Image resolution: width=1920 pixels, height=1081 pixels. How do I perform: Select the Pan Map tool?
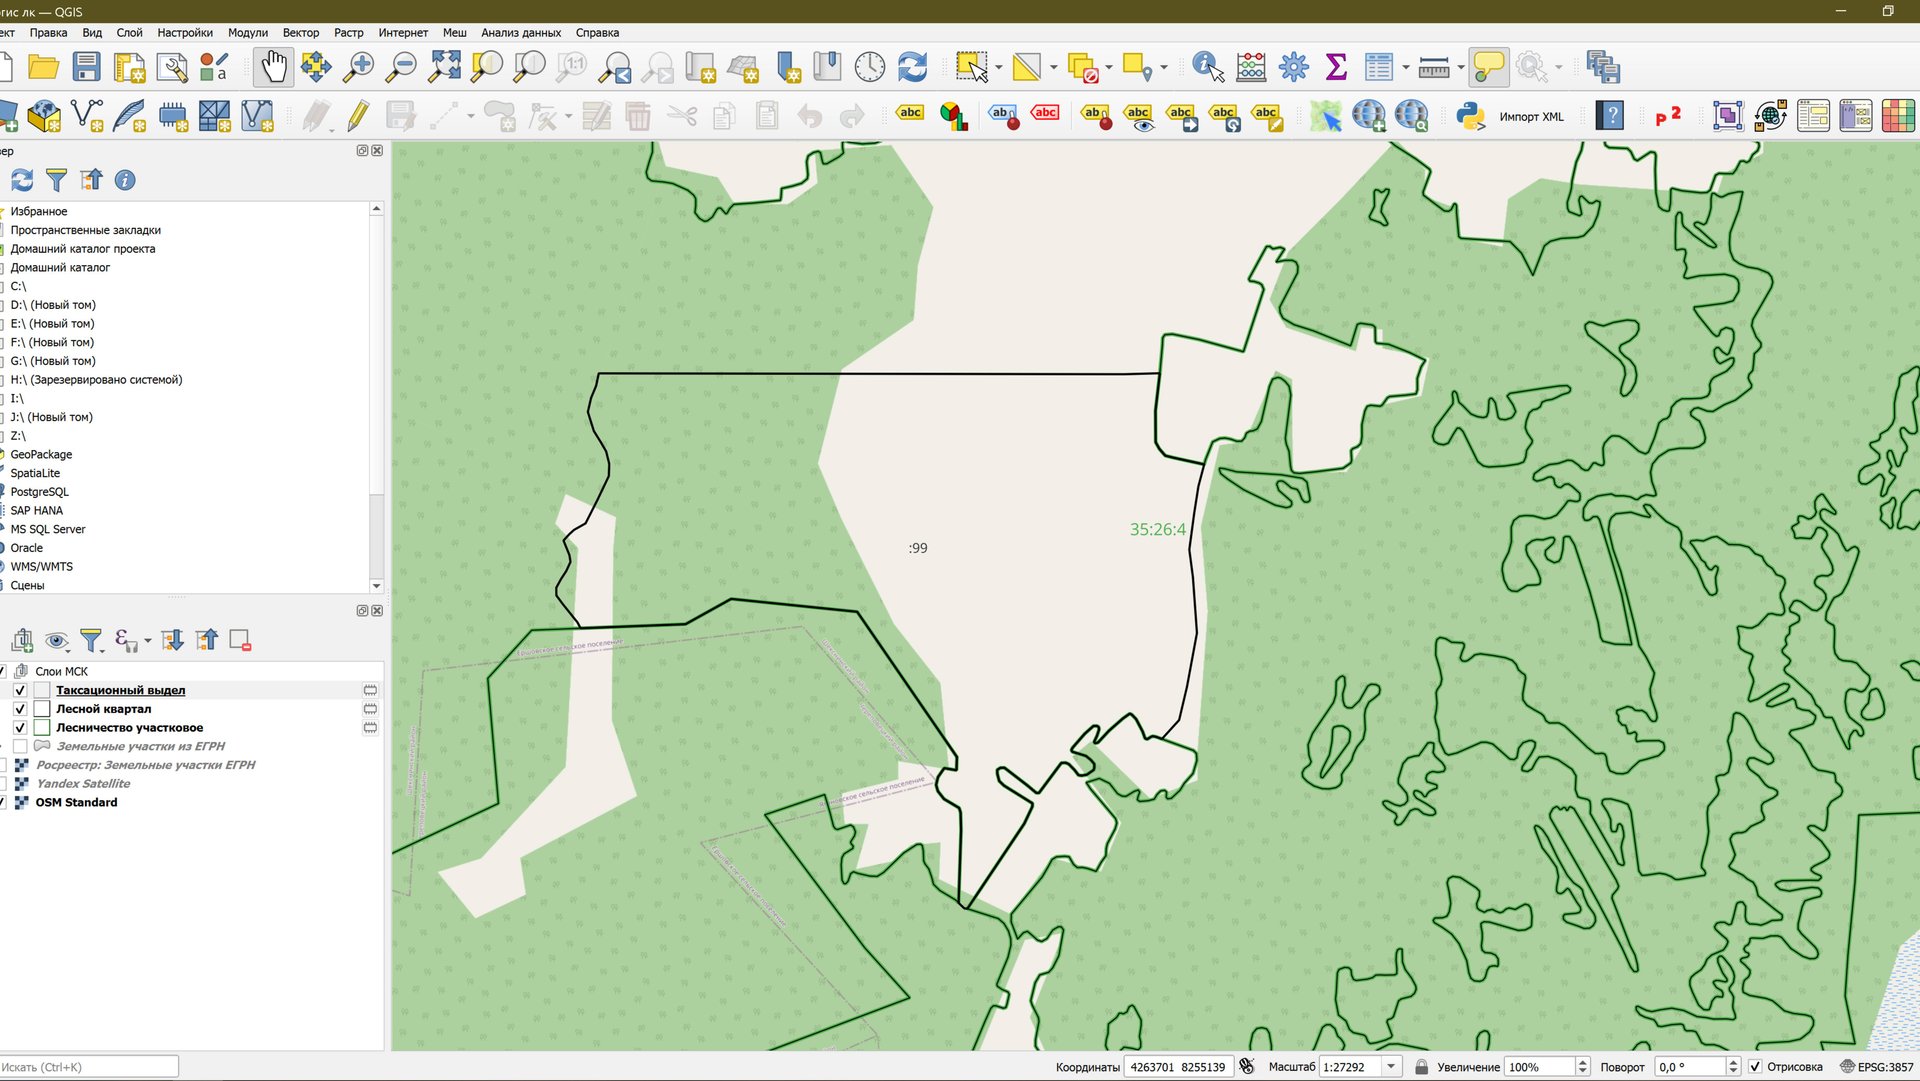click(x=273, y=67)
